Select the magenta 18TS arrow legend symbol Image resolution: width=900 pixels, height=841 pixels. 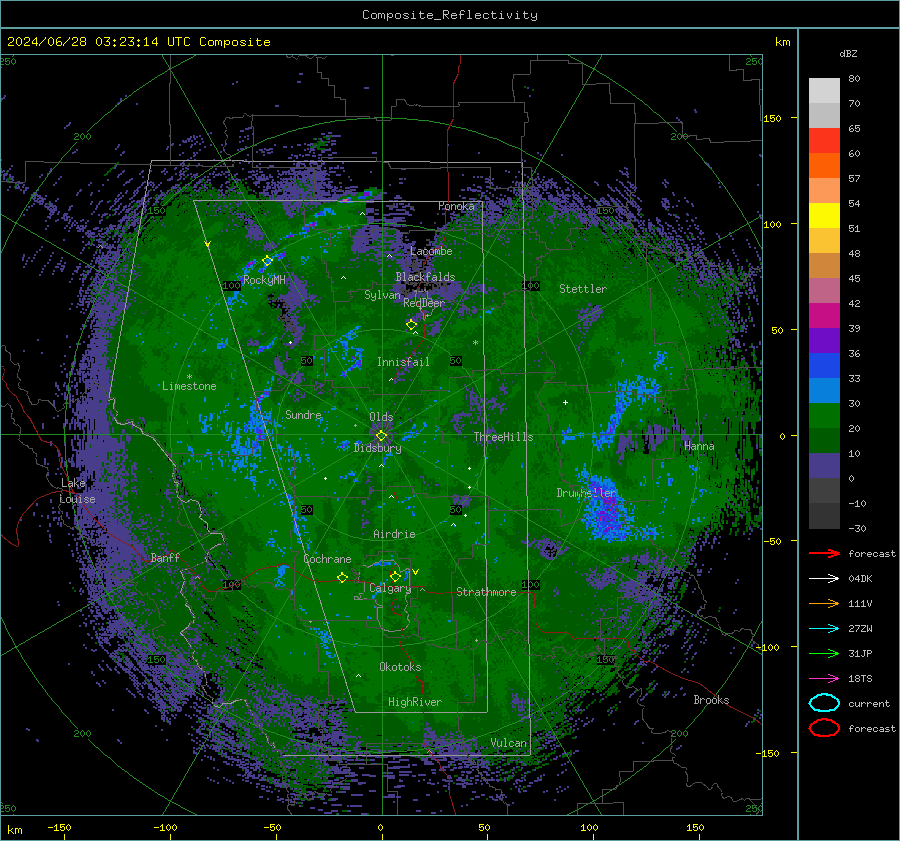click(824, 678)
